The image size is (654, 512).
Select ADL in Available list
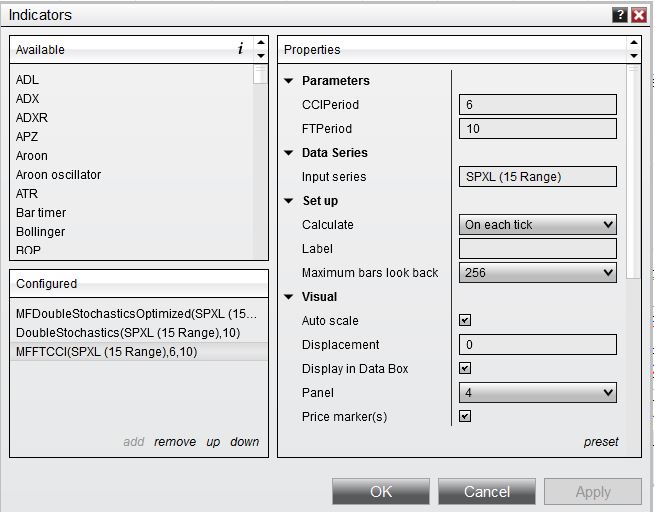pos(28,80)
